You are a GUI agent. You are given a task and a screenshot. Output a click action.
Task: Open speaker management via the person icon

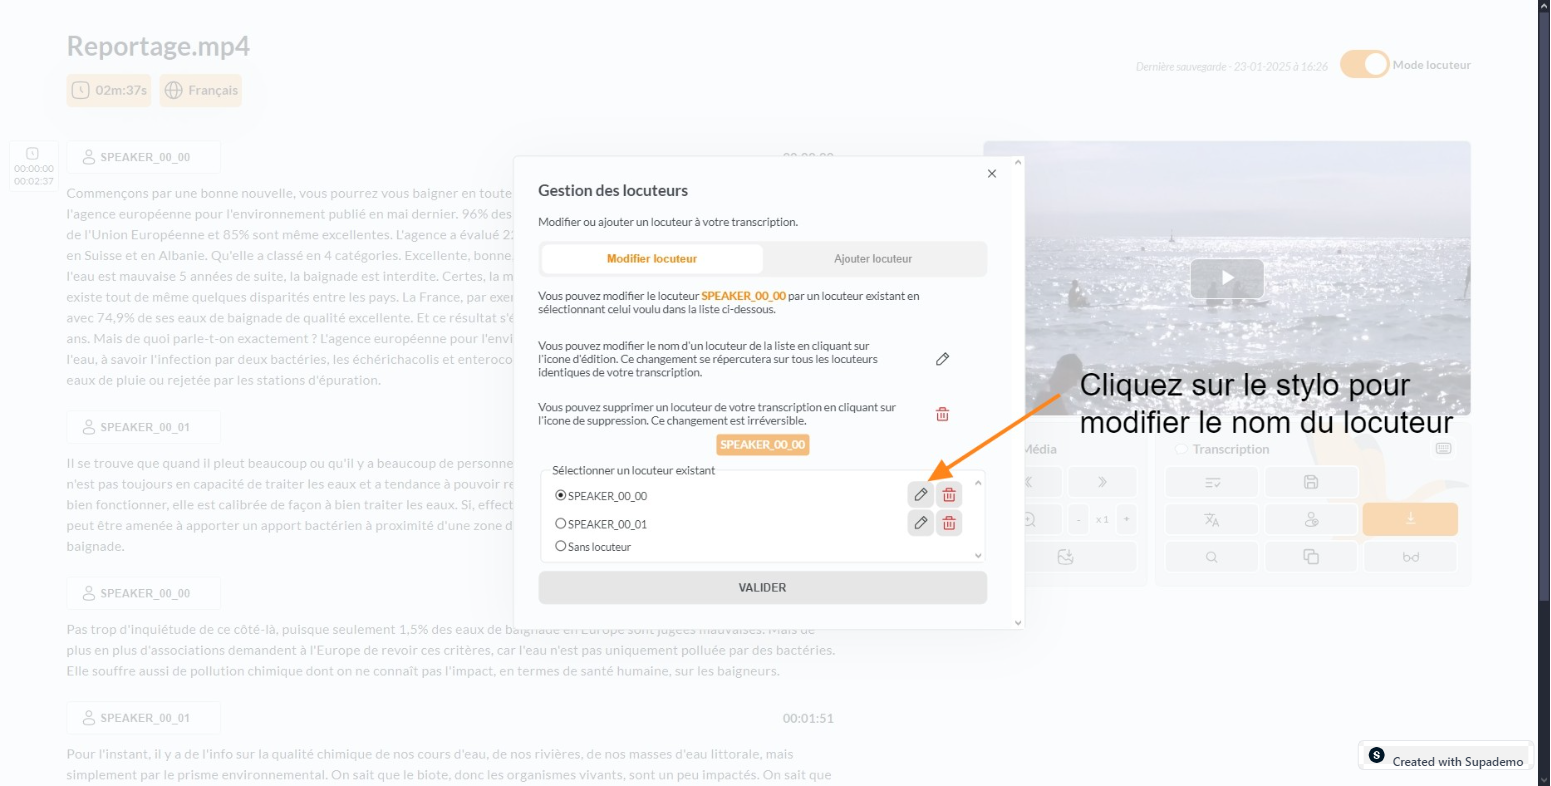1311,520
